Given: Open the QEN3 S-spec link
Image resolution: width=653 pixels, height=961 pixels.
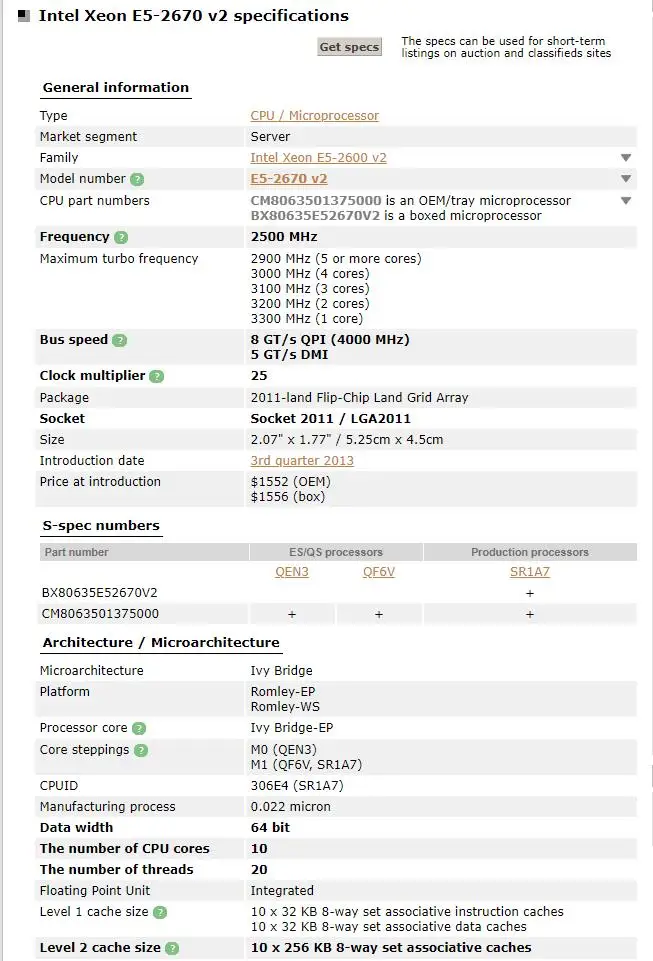Looking at the screenshot, I should pyautogui.click(x=291, y=572).
